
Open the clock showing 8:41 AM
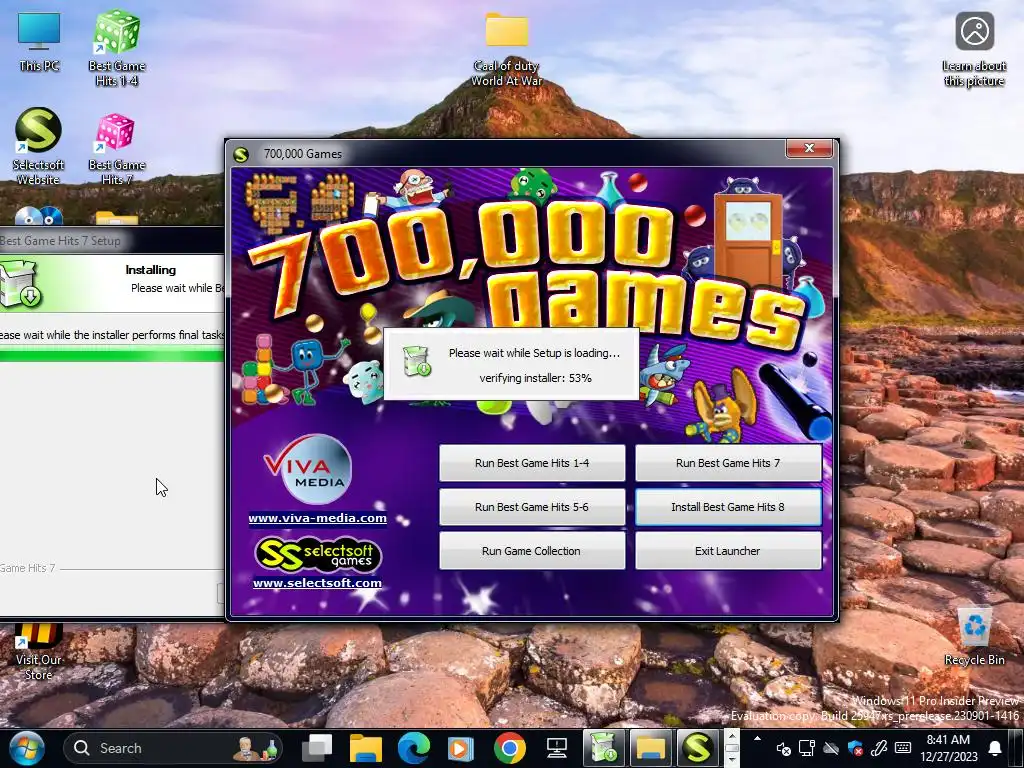(x=949, y=748)
